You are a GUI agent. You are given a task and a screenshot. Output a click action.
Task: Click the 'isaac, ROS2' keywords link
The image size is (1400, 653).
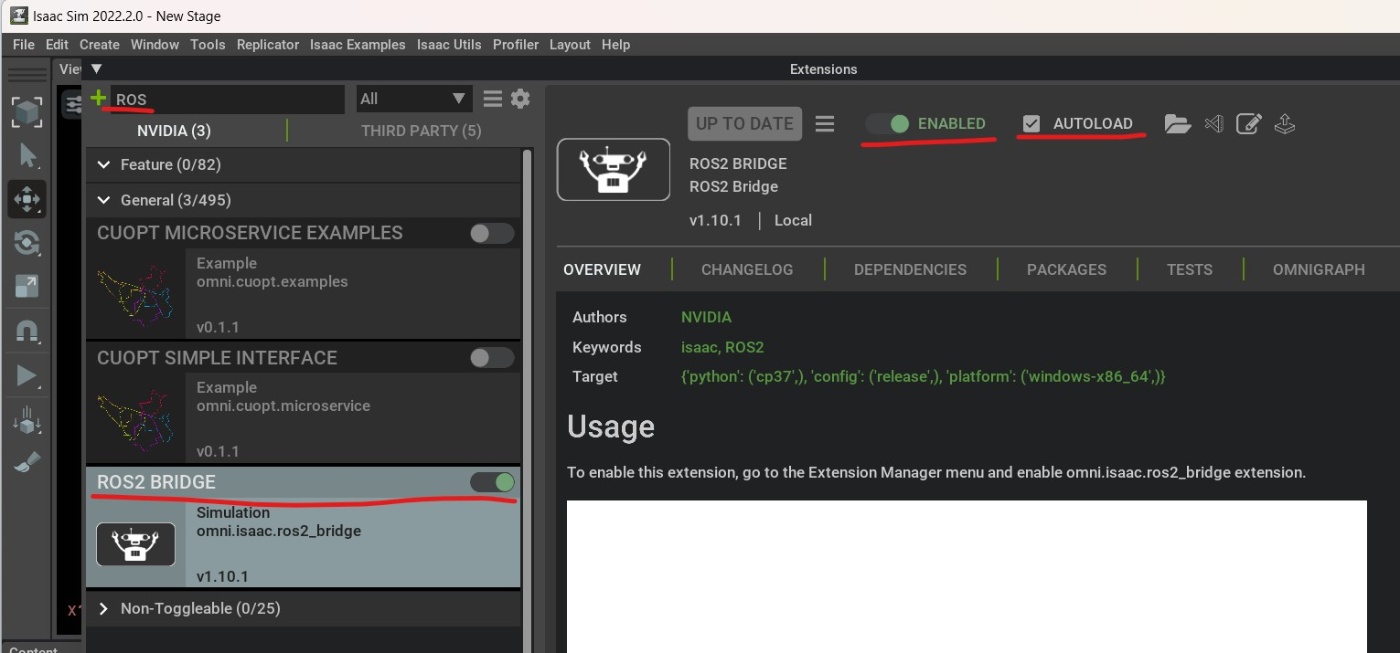(722, 347)
